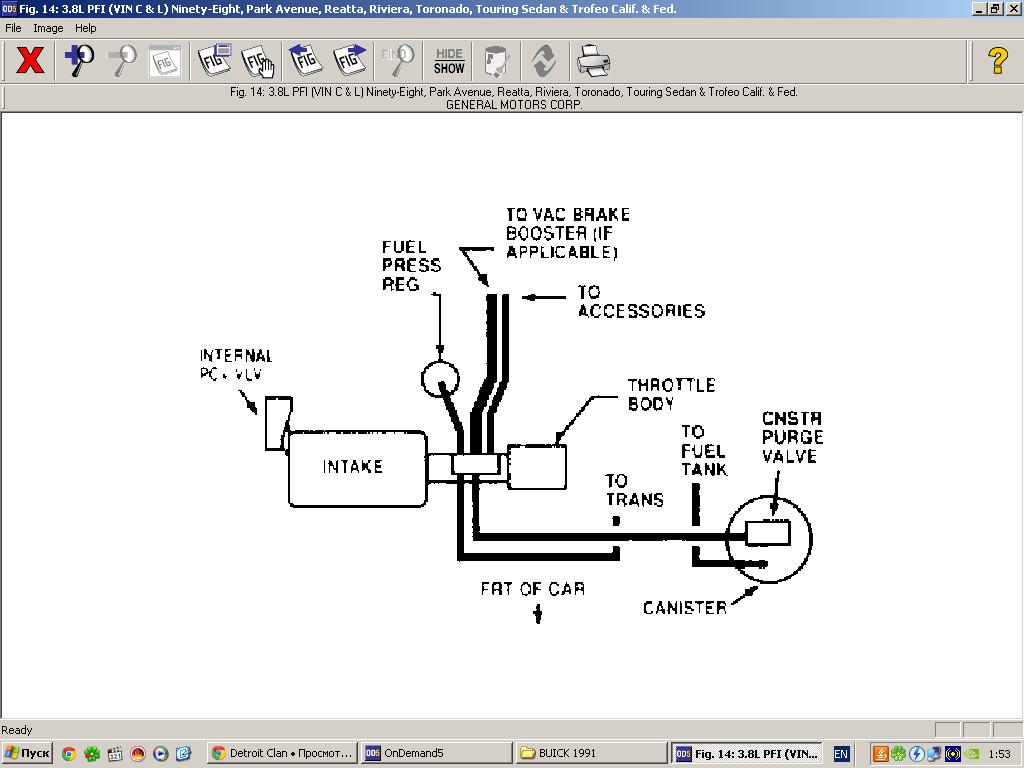The height and width of the screenshot is (768, 1024).
Task: Select the Fig. 14 3.8L PFI taskbar button
Action: coord(746,753)
